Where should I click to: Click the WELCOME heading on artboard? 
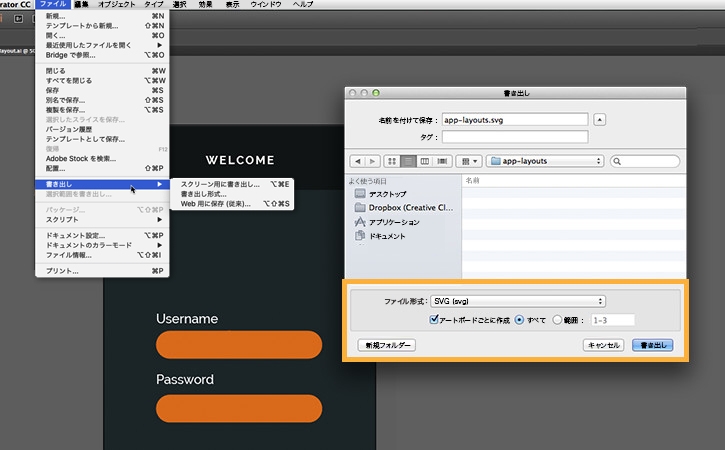[x=240, y=160]
